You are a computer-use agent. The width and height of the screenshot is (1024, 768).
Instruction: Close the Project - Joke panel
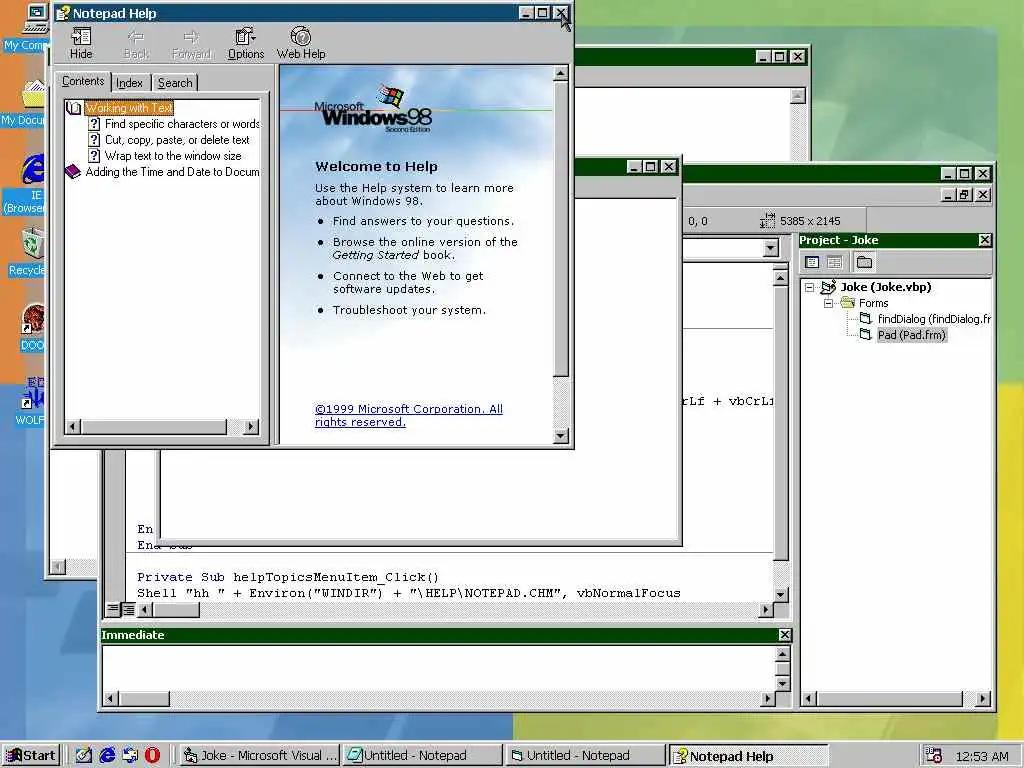(x=985, y=240)
